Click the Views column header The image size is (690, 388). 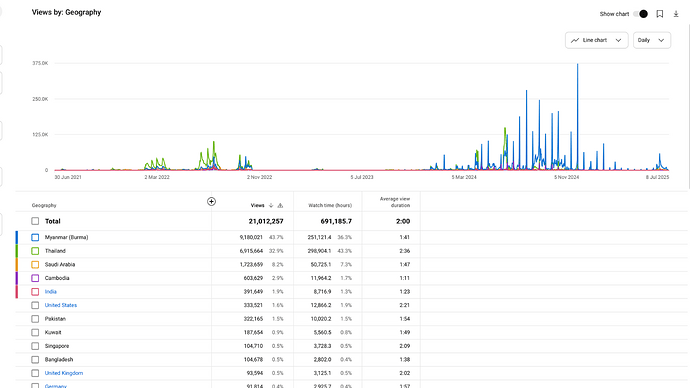257,205
